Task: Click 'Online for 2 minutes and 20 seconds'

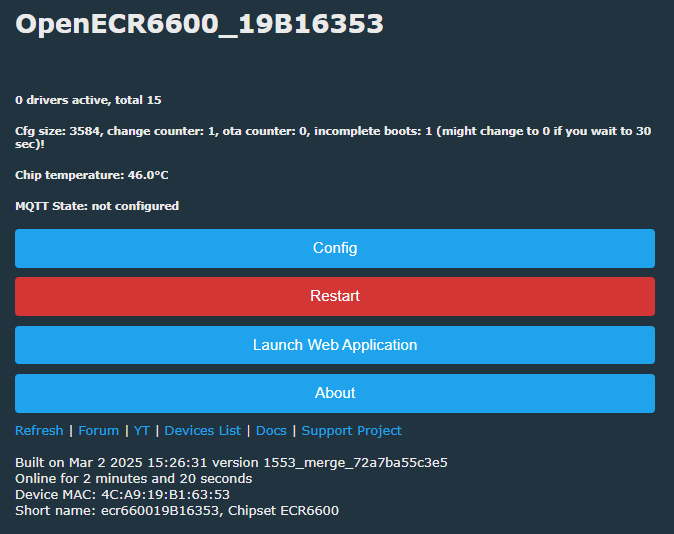Action: click(134, 479)
